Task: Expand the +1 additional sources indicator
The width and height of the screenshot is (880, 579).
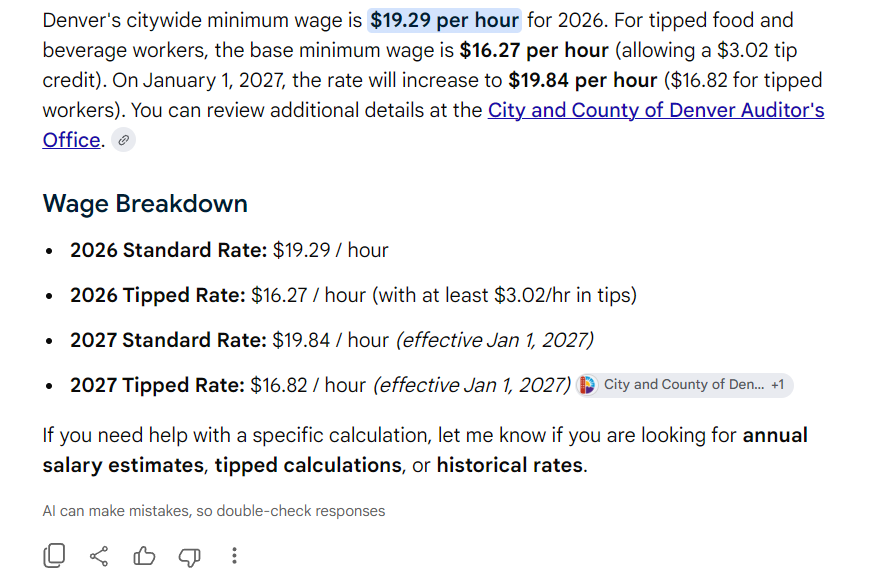Action: pyautogui.click(x=778, y=385)
